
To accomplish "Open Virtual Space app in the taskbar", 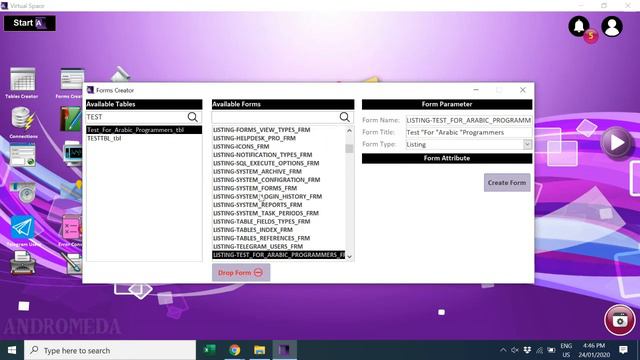I will point(284,350).
